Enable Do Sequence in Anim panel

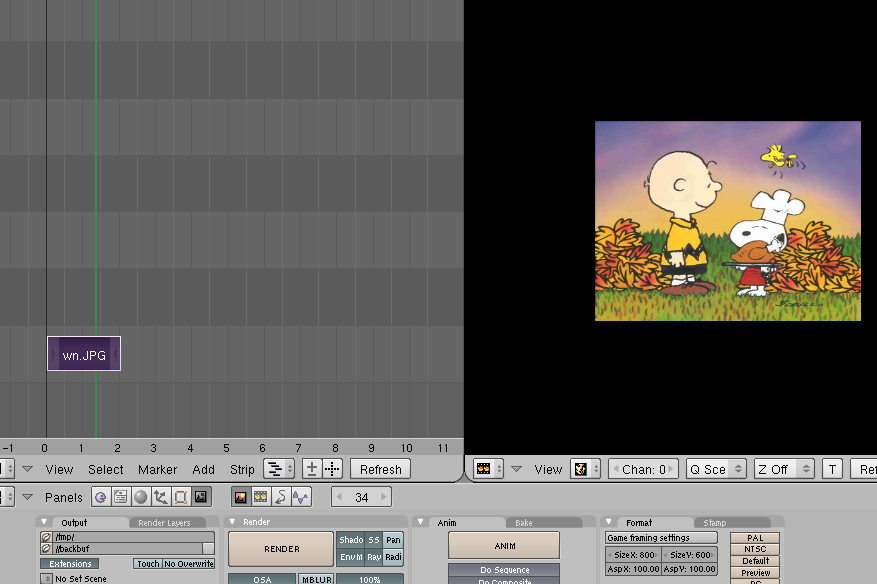(504, 569)
